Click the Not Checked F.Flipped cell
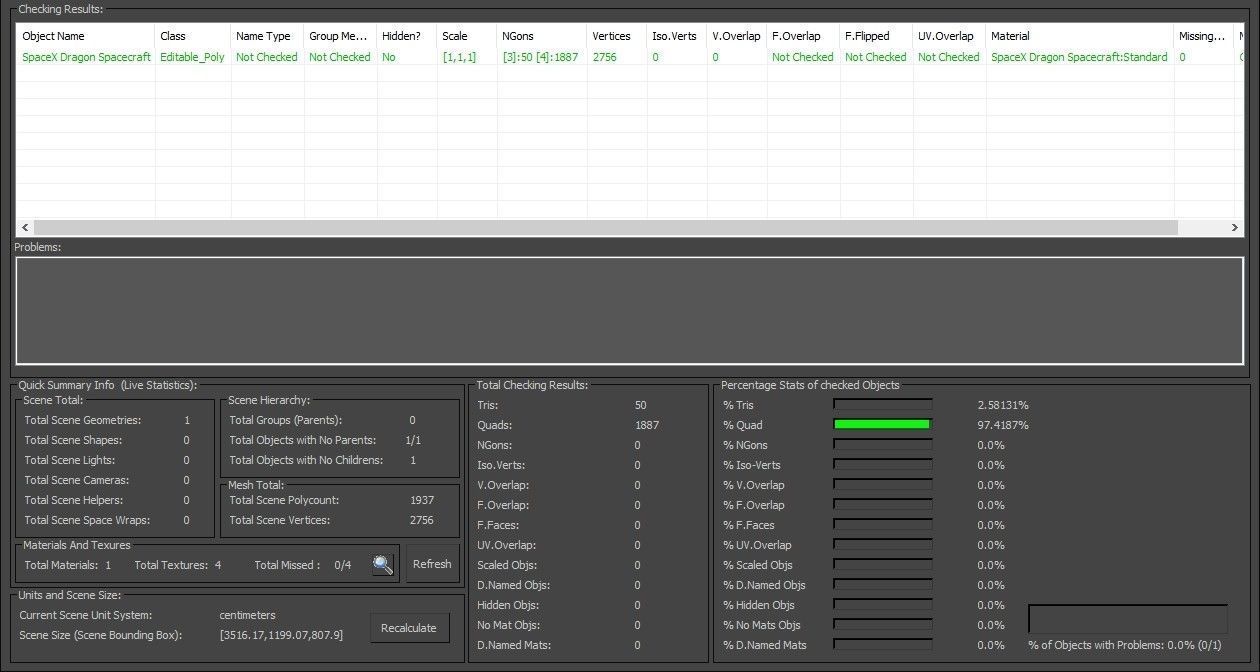The image size is (1260, 672). pos(876,57)
